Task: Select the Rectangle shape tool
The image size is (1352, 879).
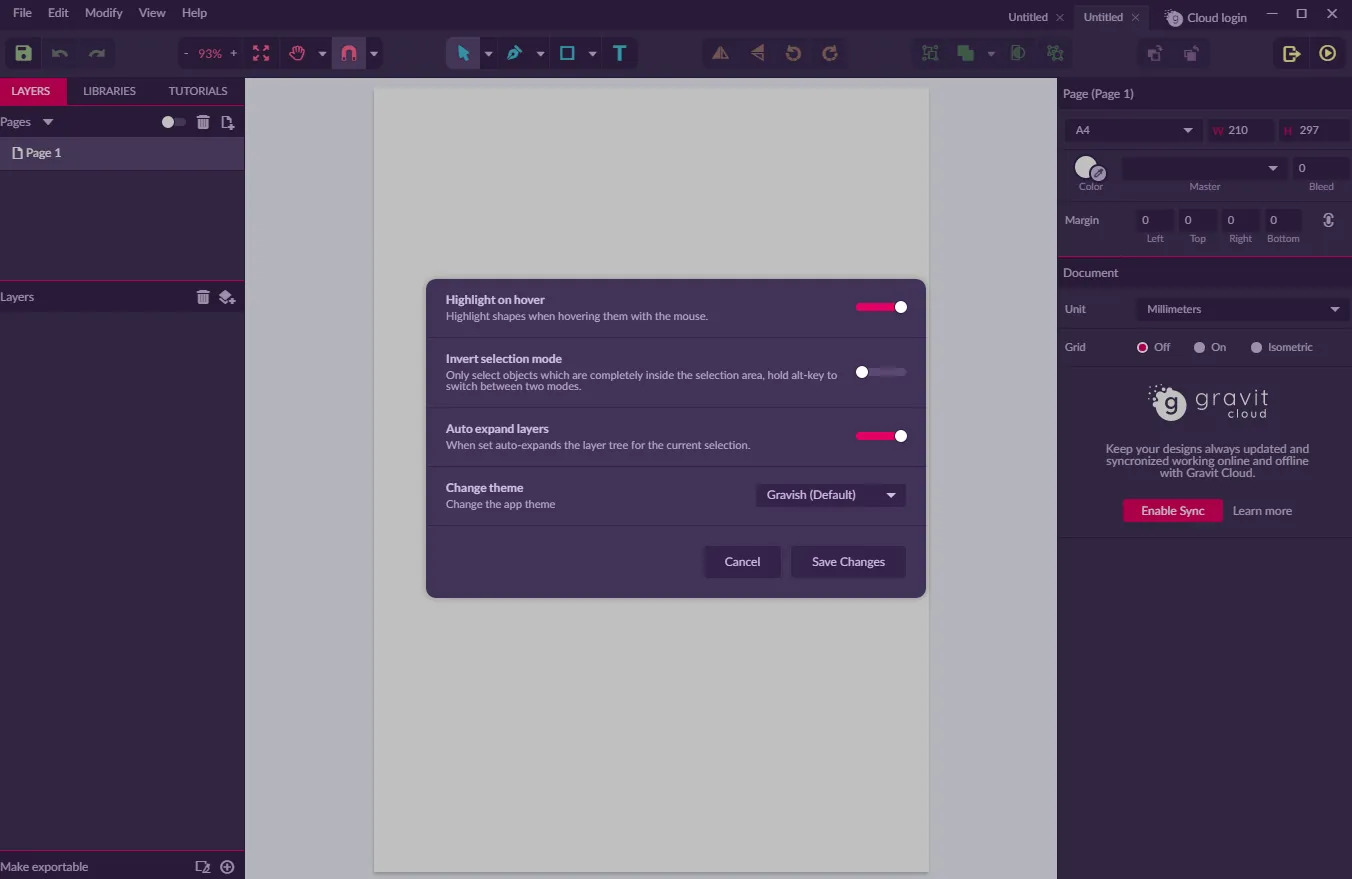Action: point(567,53)
